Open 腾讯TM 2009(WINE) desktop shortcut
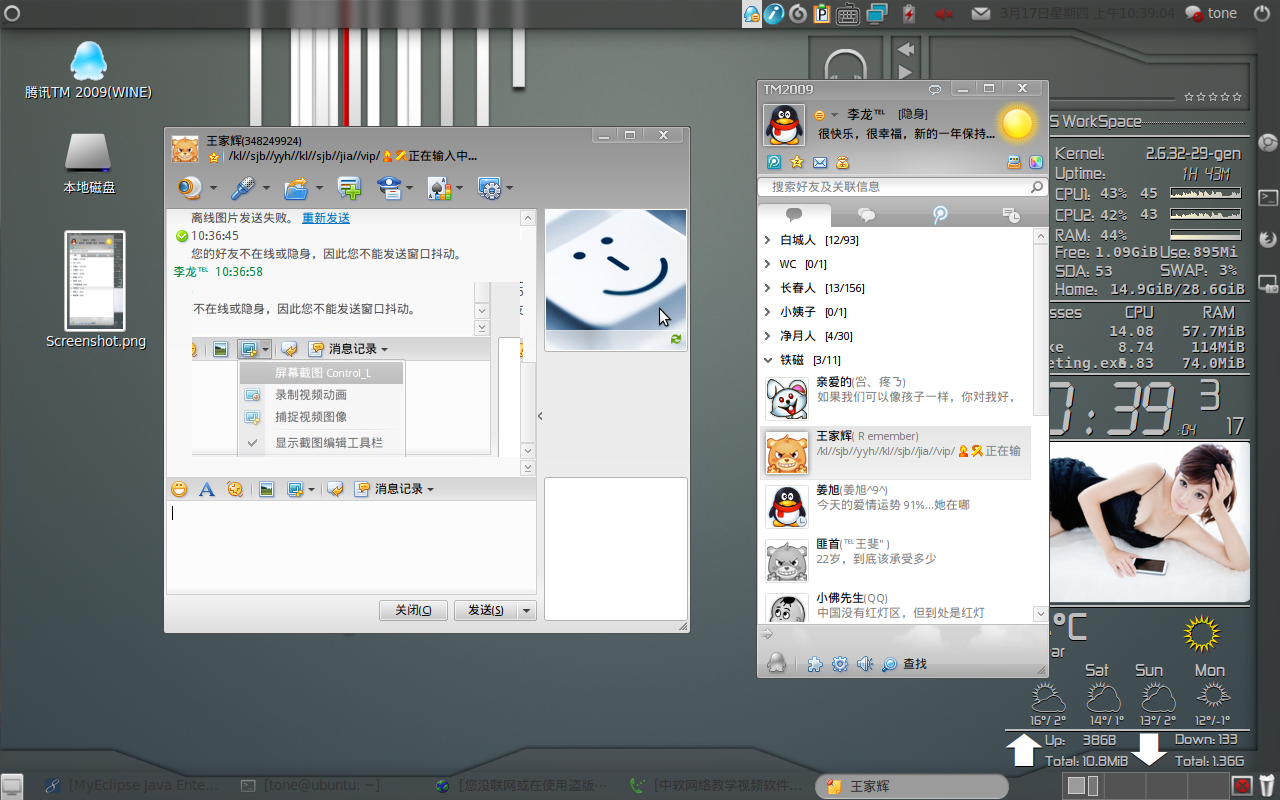This screenshot has width=1280, height=800. point(88,70)
